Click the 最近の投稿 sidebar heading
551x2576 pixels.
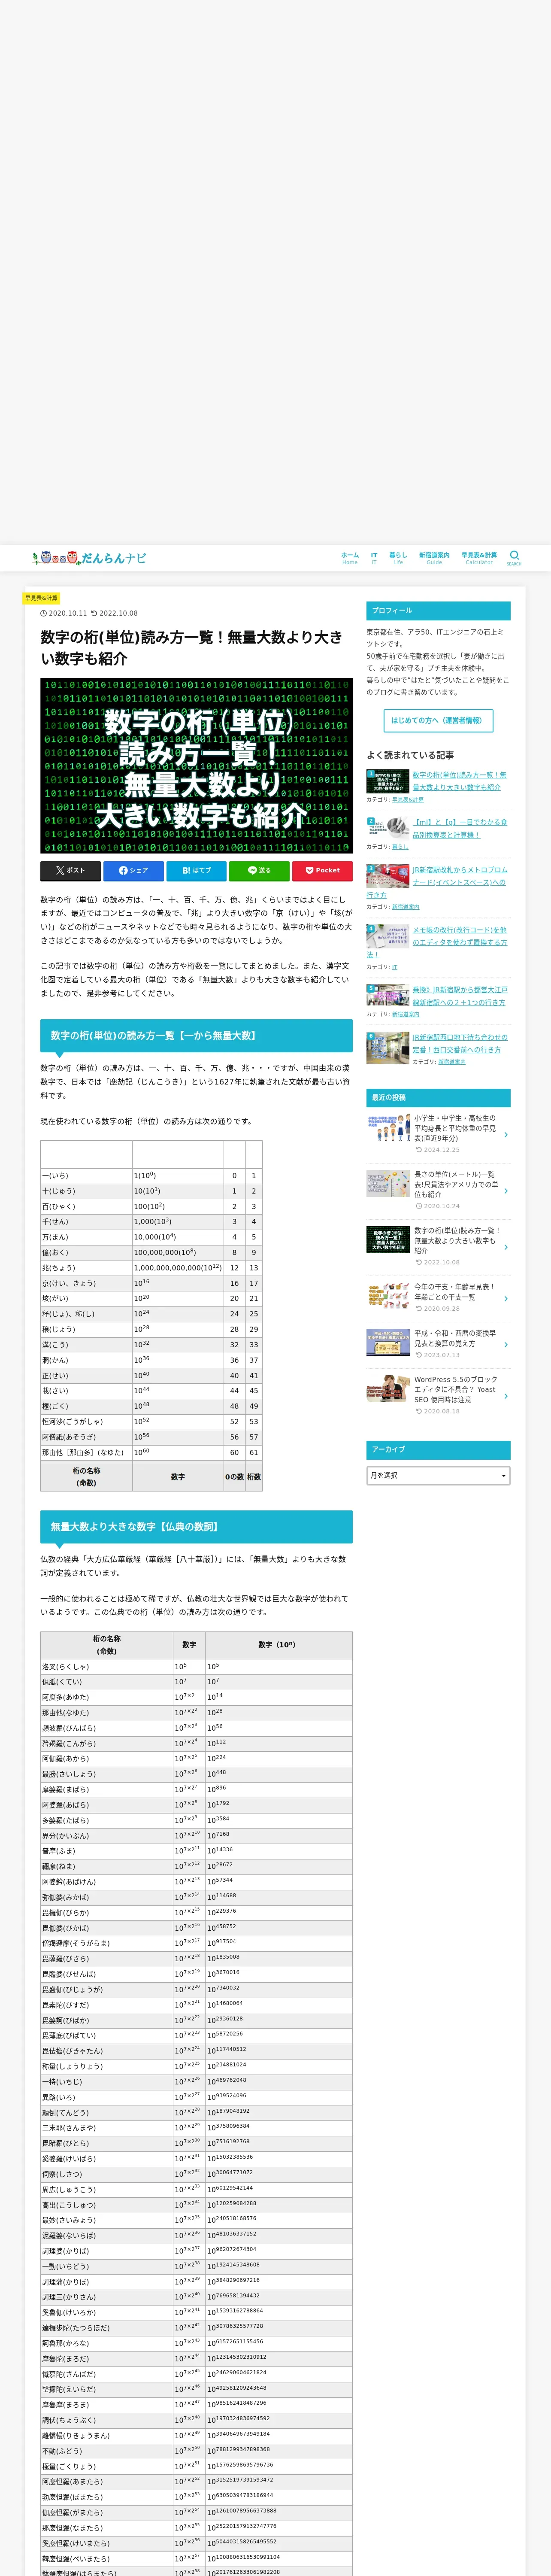click(438, 1097)
